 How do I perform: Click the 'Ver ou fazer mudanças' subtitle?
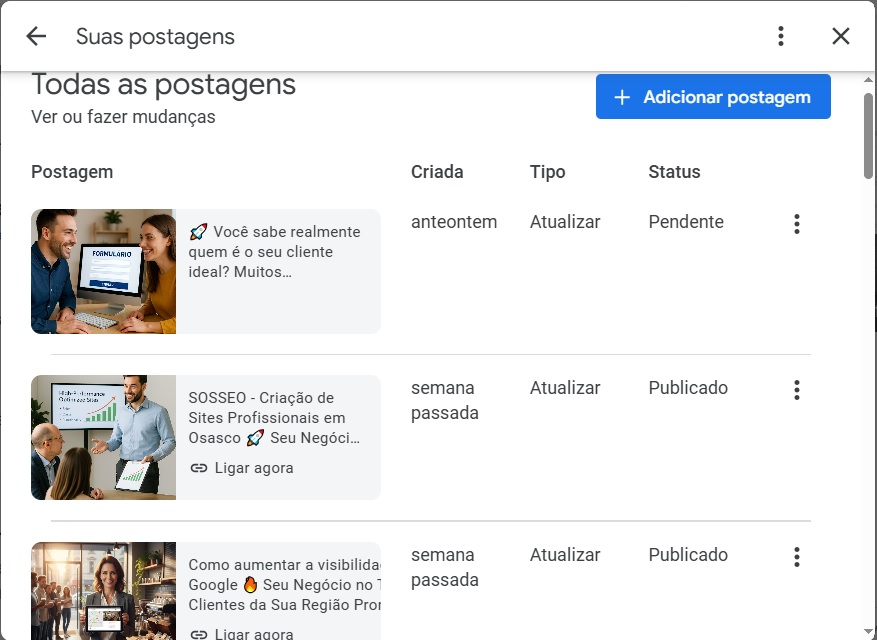tap(123, 117)
